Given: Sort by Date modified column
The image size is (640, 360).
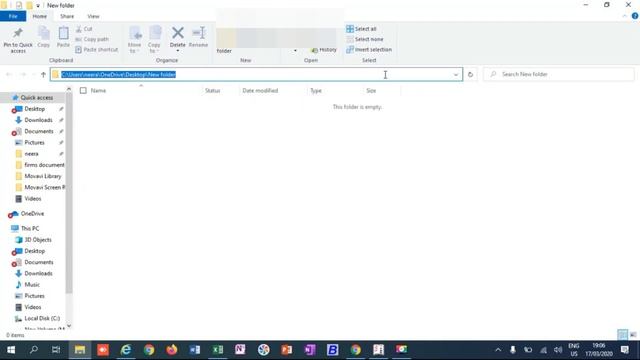Looking at the screenshot, I should [x=260, y=91].
